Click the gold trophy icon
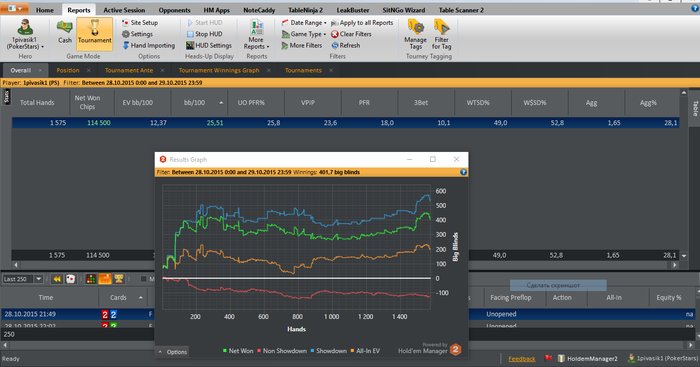 tap(119, 279)
